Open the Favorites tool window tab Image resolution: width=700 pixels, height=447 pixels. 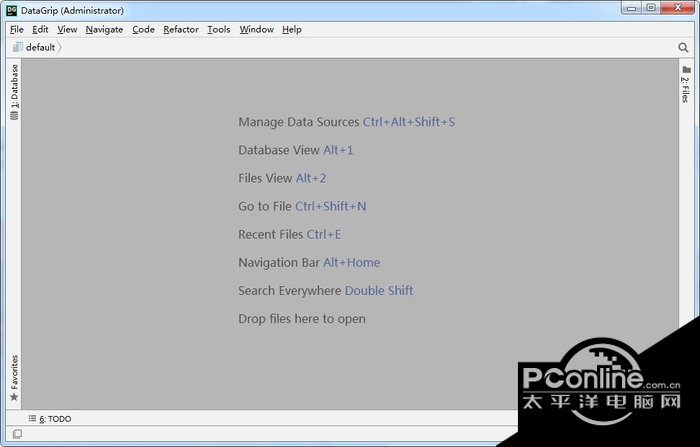(14, 378)
